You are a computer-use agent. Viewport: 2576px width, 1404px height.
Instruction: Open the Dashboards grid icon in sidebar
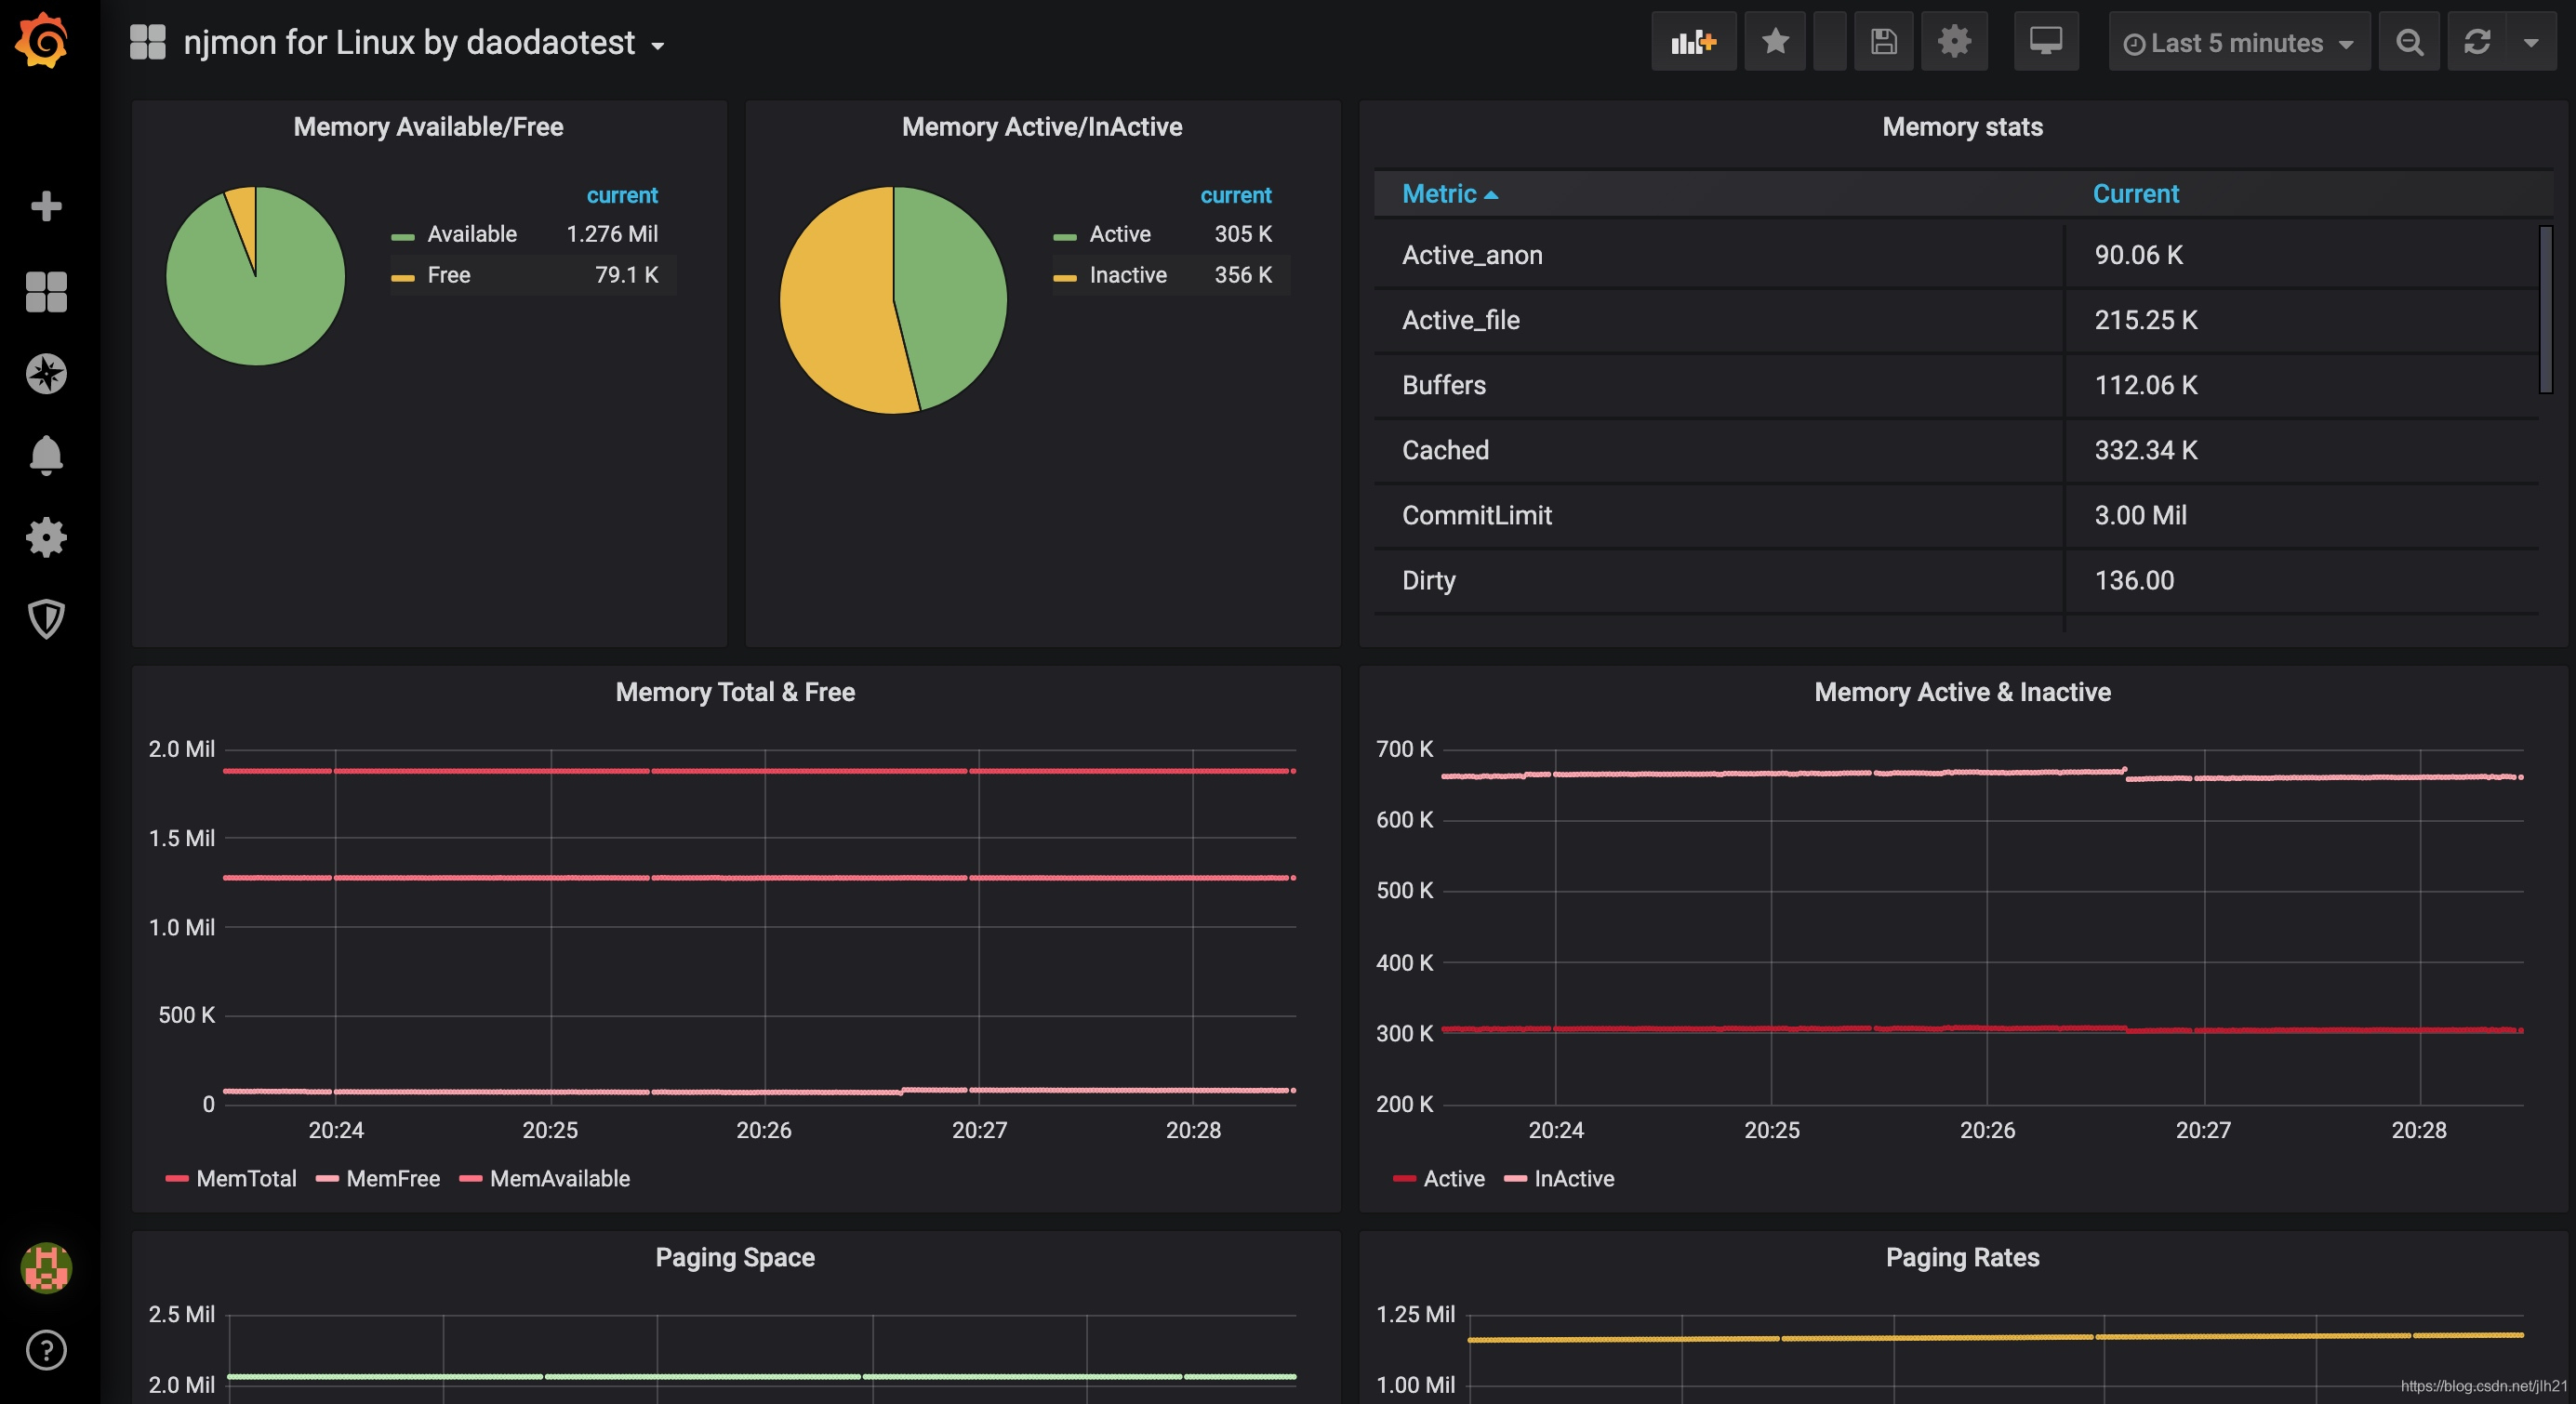[46, 292]
